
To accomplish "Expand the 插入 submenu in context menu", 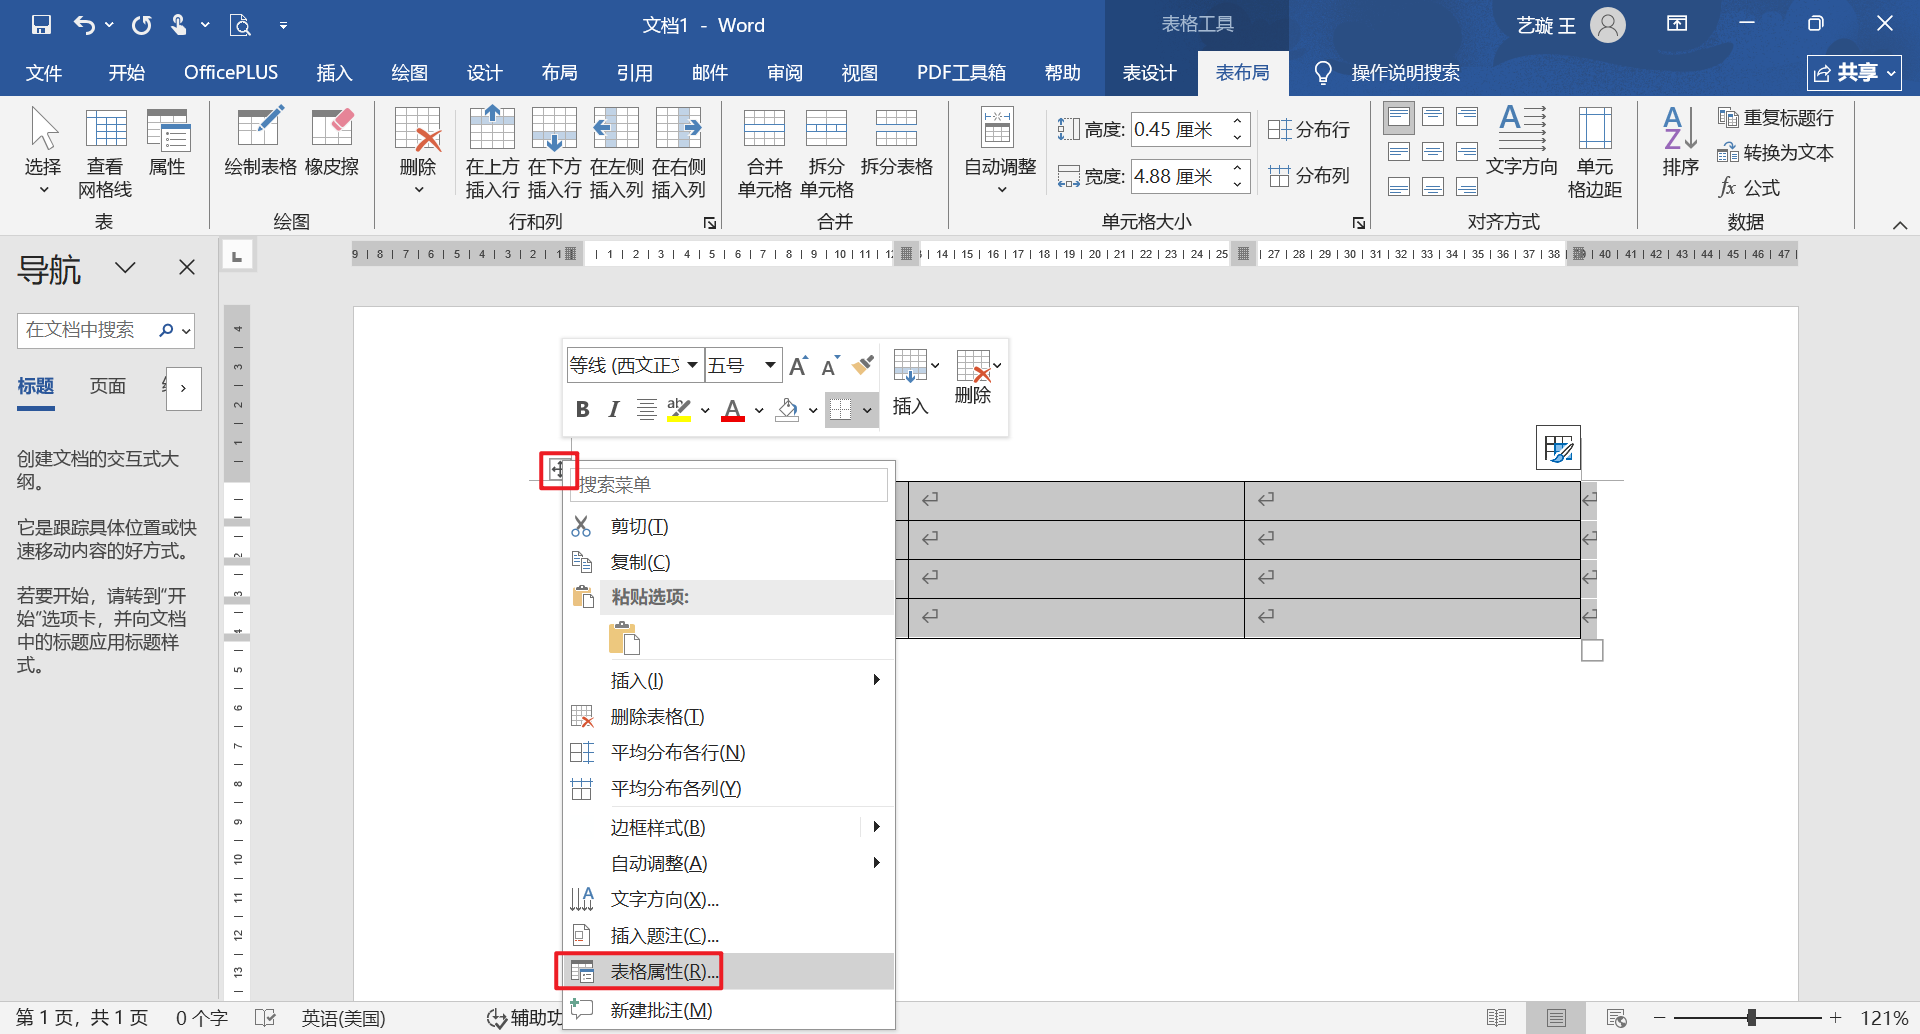I will pos(730,681).
